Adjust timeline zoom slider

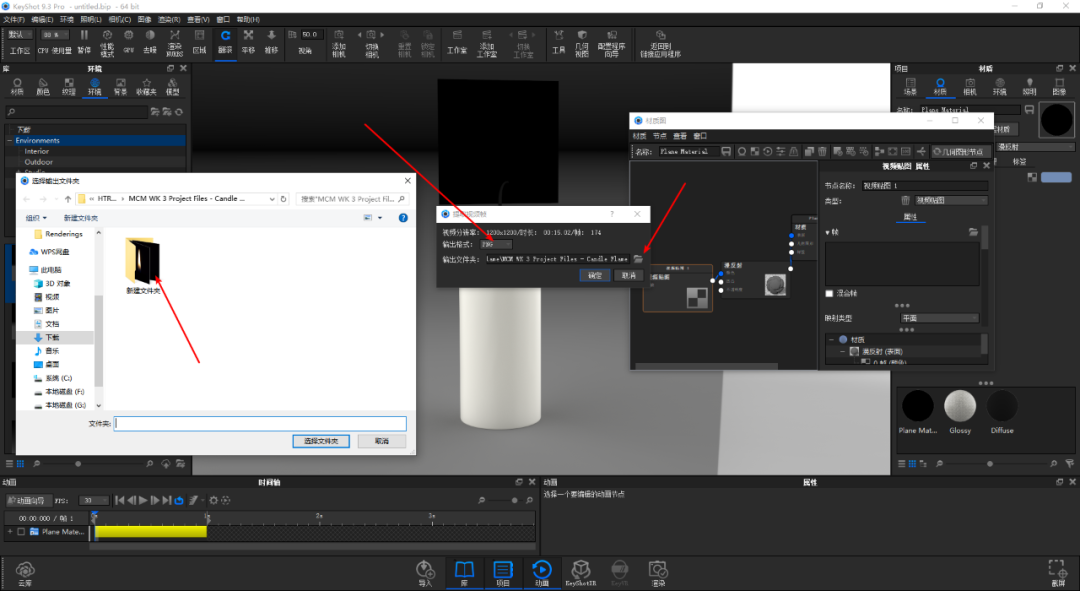515,500
